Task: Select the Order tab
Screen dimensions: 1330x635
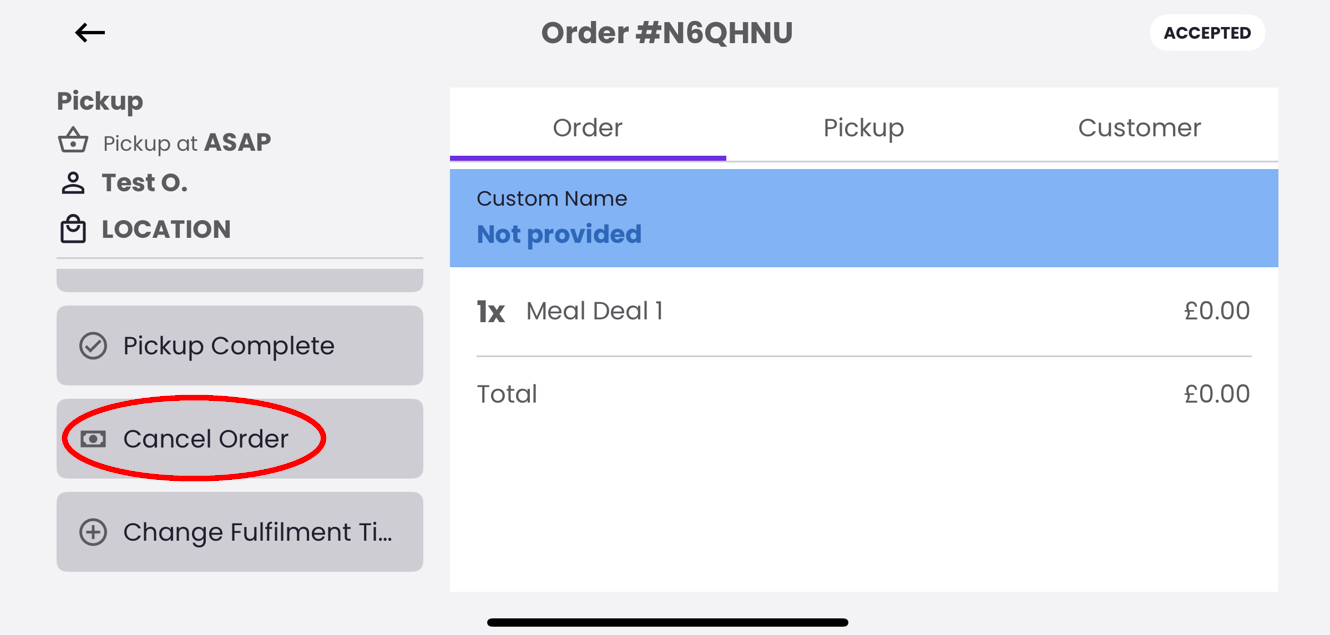Action: pos(587,128)
